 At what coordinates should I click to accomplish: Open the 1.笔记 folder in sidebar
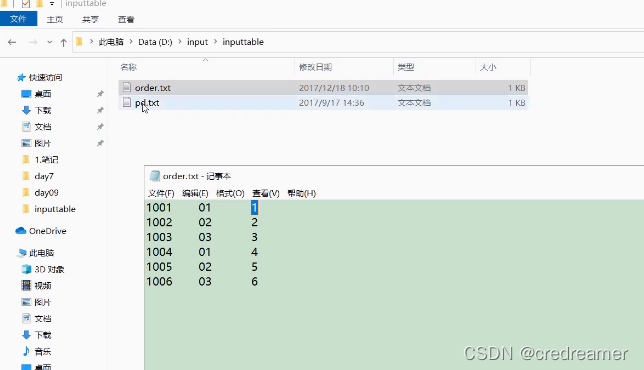click(x=46, y=160)
